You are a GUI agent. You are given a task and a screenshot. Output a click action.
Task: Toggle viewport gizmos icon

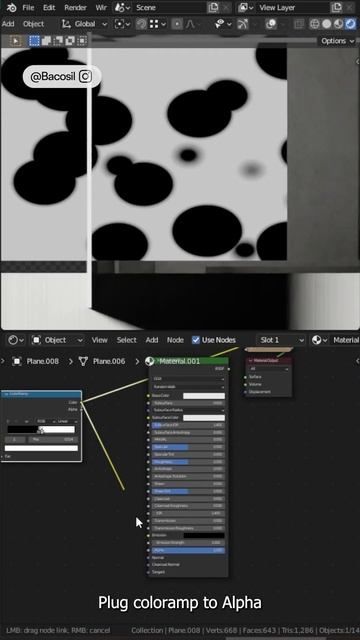[x=242, y=24]
